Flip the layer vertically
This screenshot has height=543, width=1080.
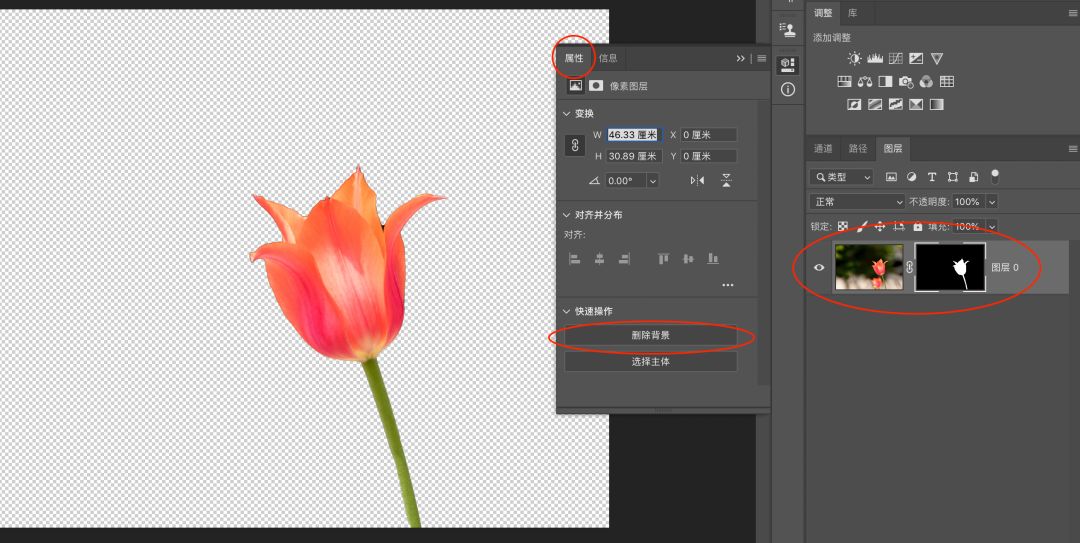tap(726, 181)
